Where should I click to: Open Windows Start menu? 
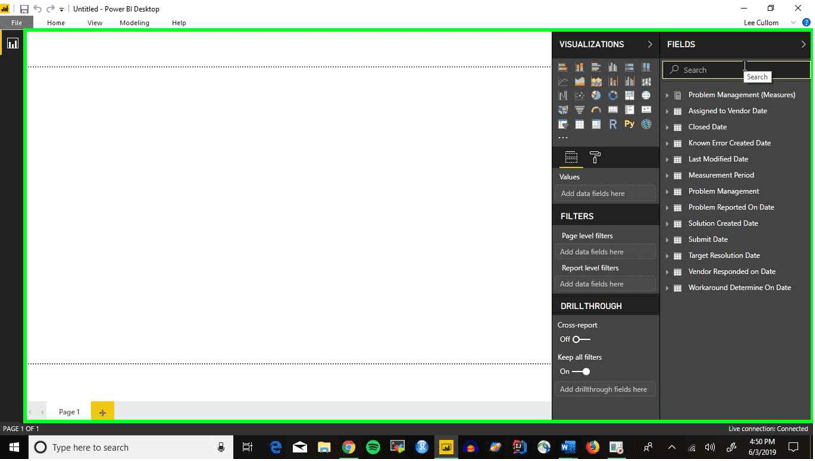(x=14, y=447)
